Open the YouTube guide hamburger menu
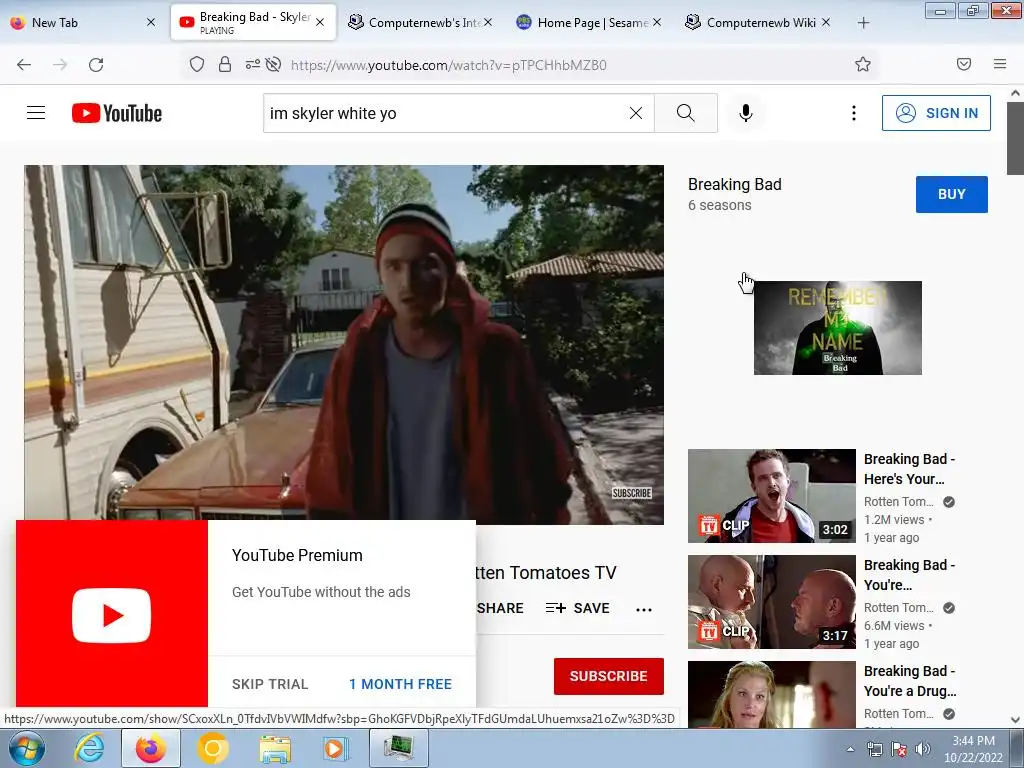The image size is (1024, 768). (x=36, y=113)
